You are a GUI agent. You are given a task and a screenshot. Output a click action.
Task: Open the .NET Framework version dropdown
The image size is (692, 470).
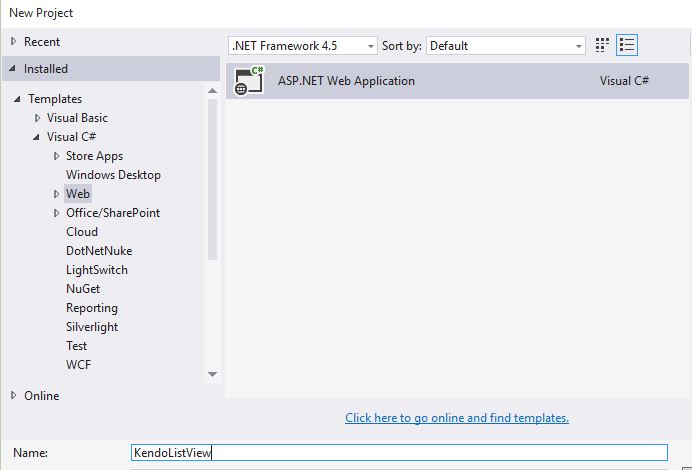[x=303, y=46]
